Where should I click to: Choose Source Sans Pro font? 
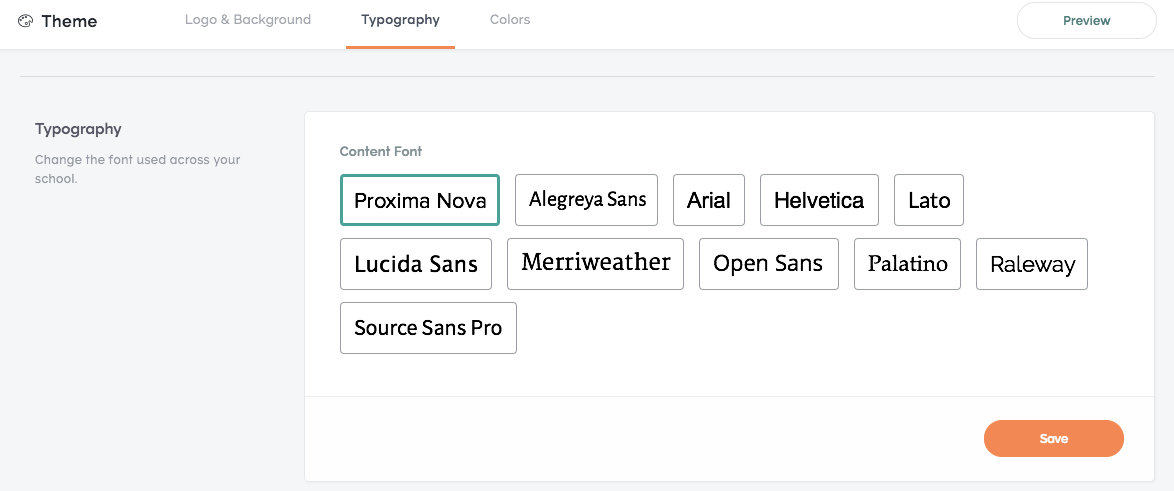tap(428, 328)
